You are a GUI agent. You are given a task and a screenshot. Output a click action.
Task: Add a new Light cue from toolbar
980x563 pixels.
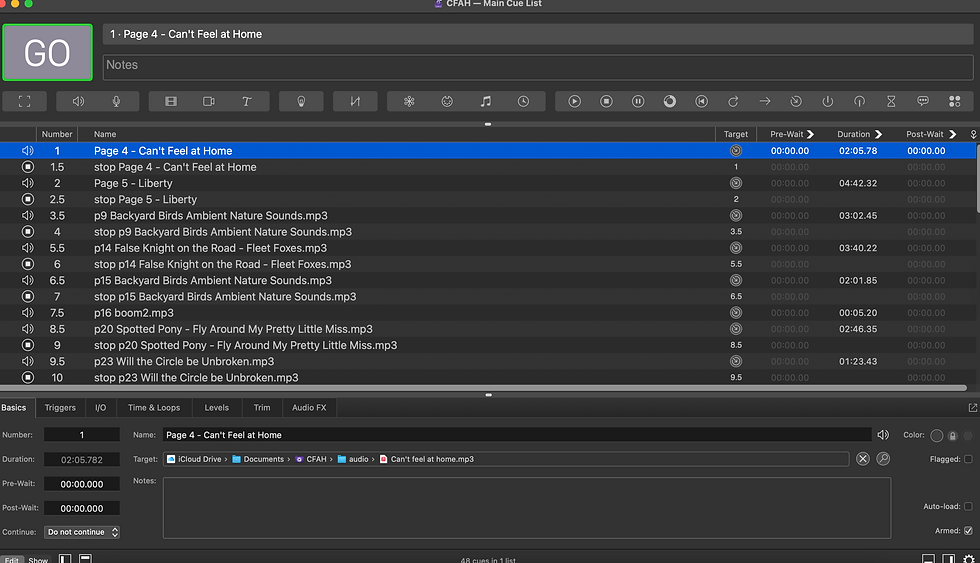[x=301, y=101]
